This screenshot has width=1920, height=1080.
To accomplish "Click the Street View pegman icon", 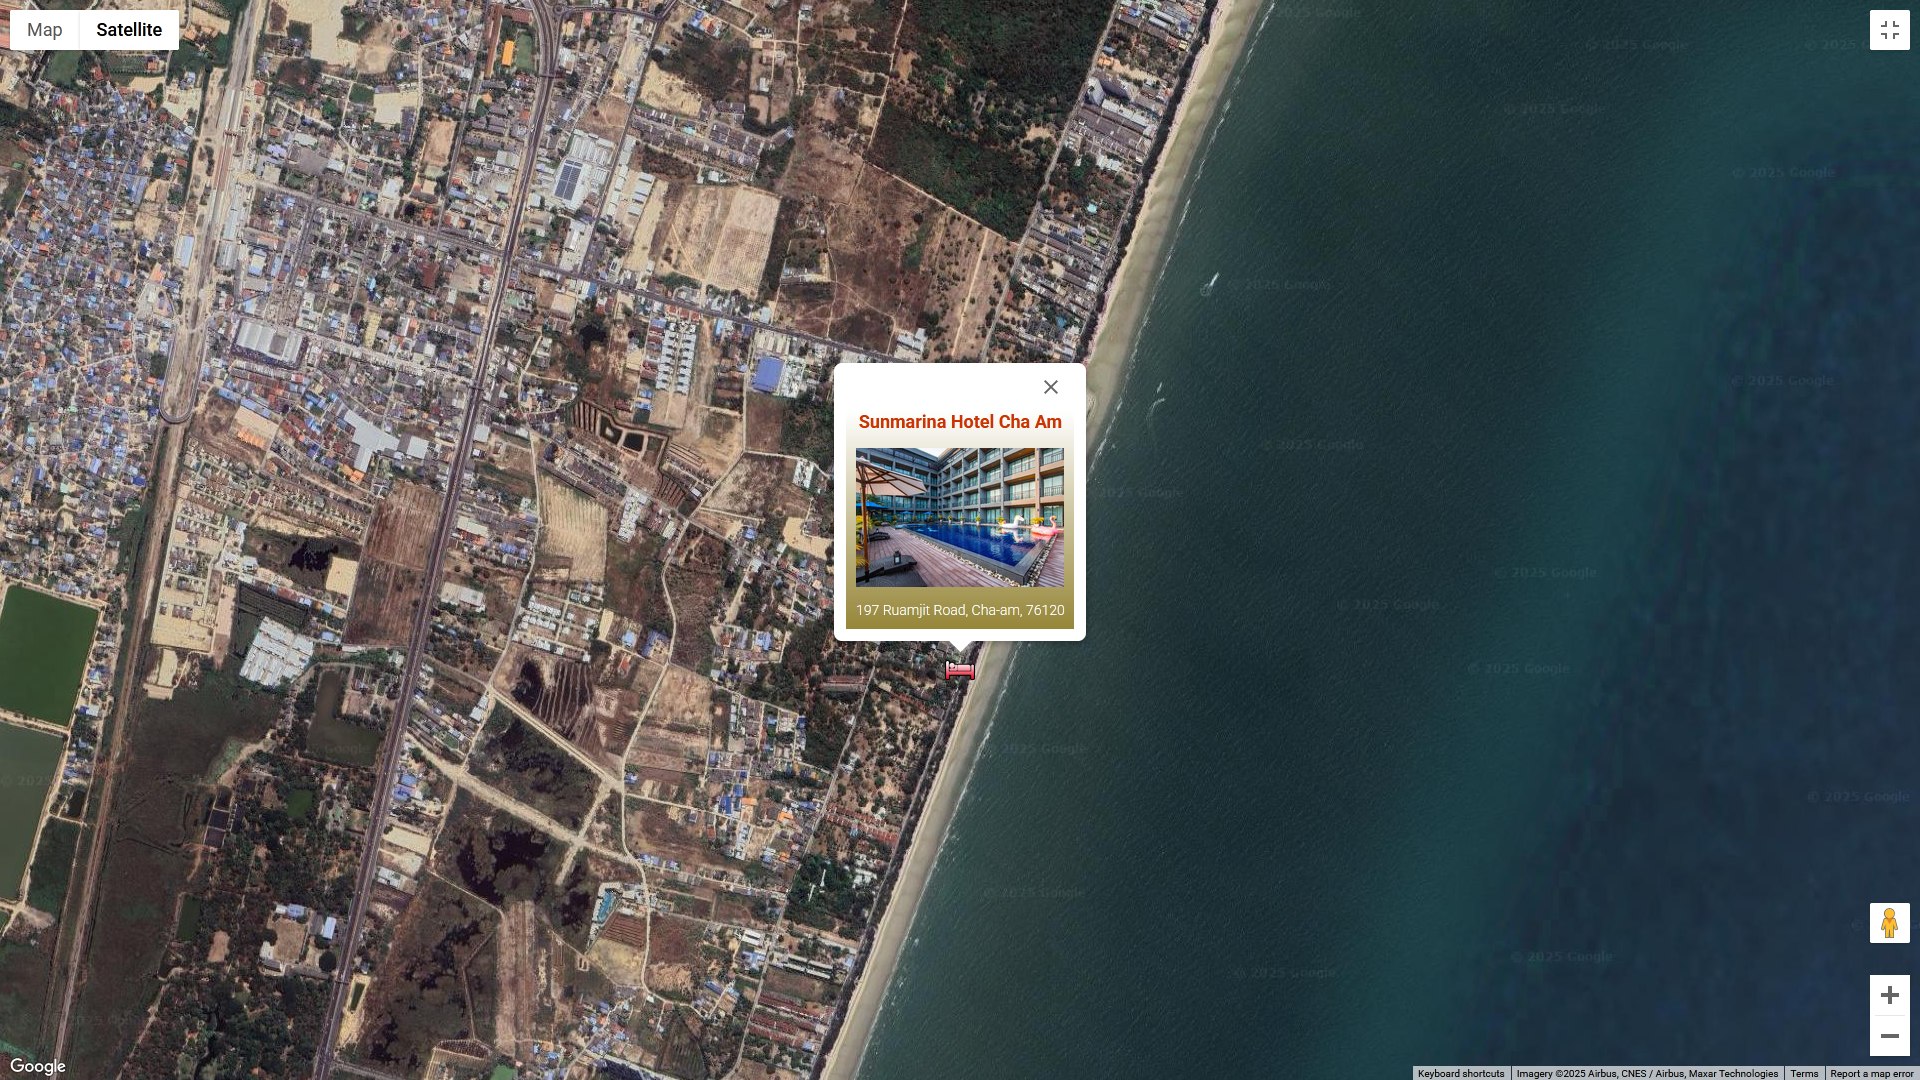I will coord(1889,923).
